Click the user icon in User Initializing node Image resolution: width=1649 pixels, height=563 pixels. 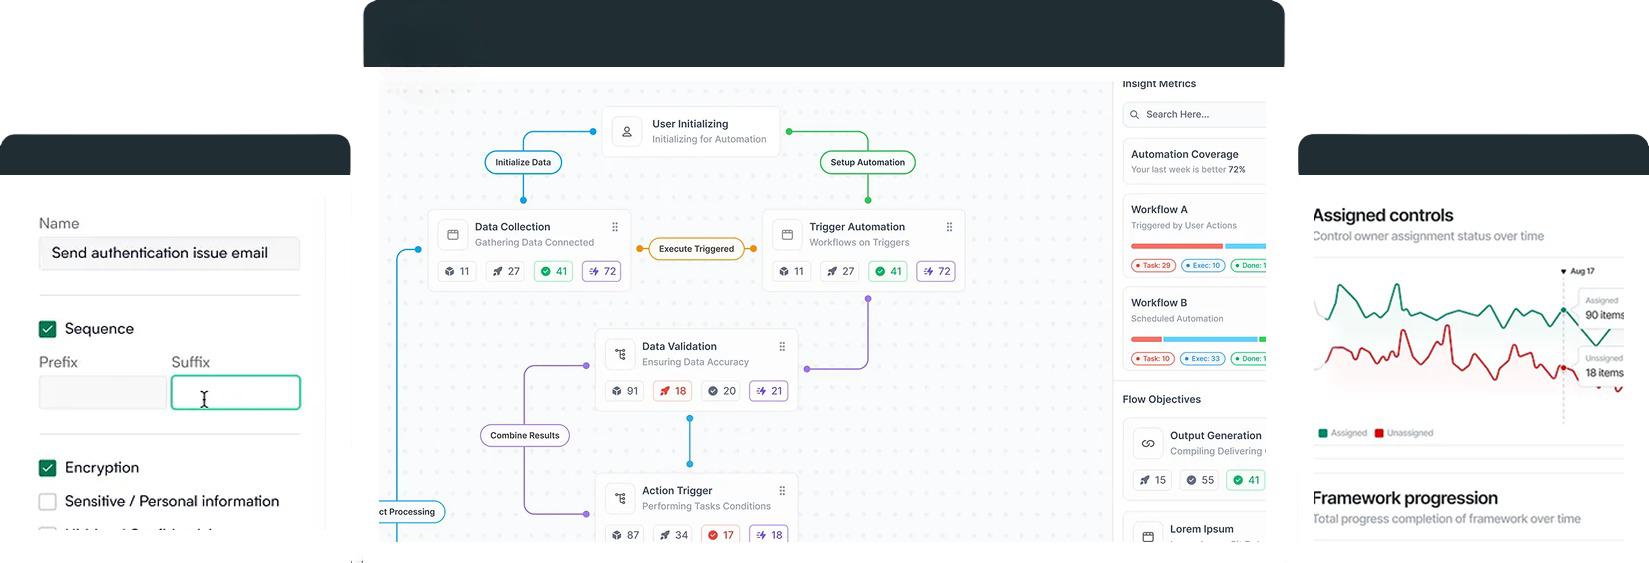pyautogui.click(x=627, y=132)
